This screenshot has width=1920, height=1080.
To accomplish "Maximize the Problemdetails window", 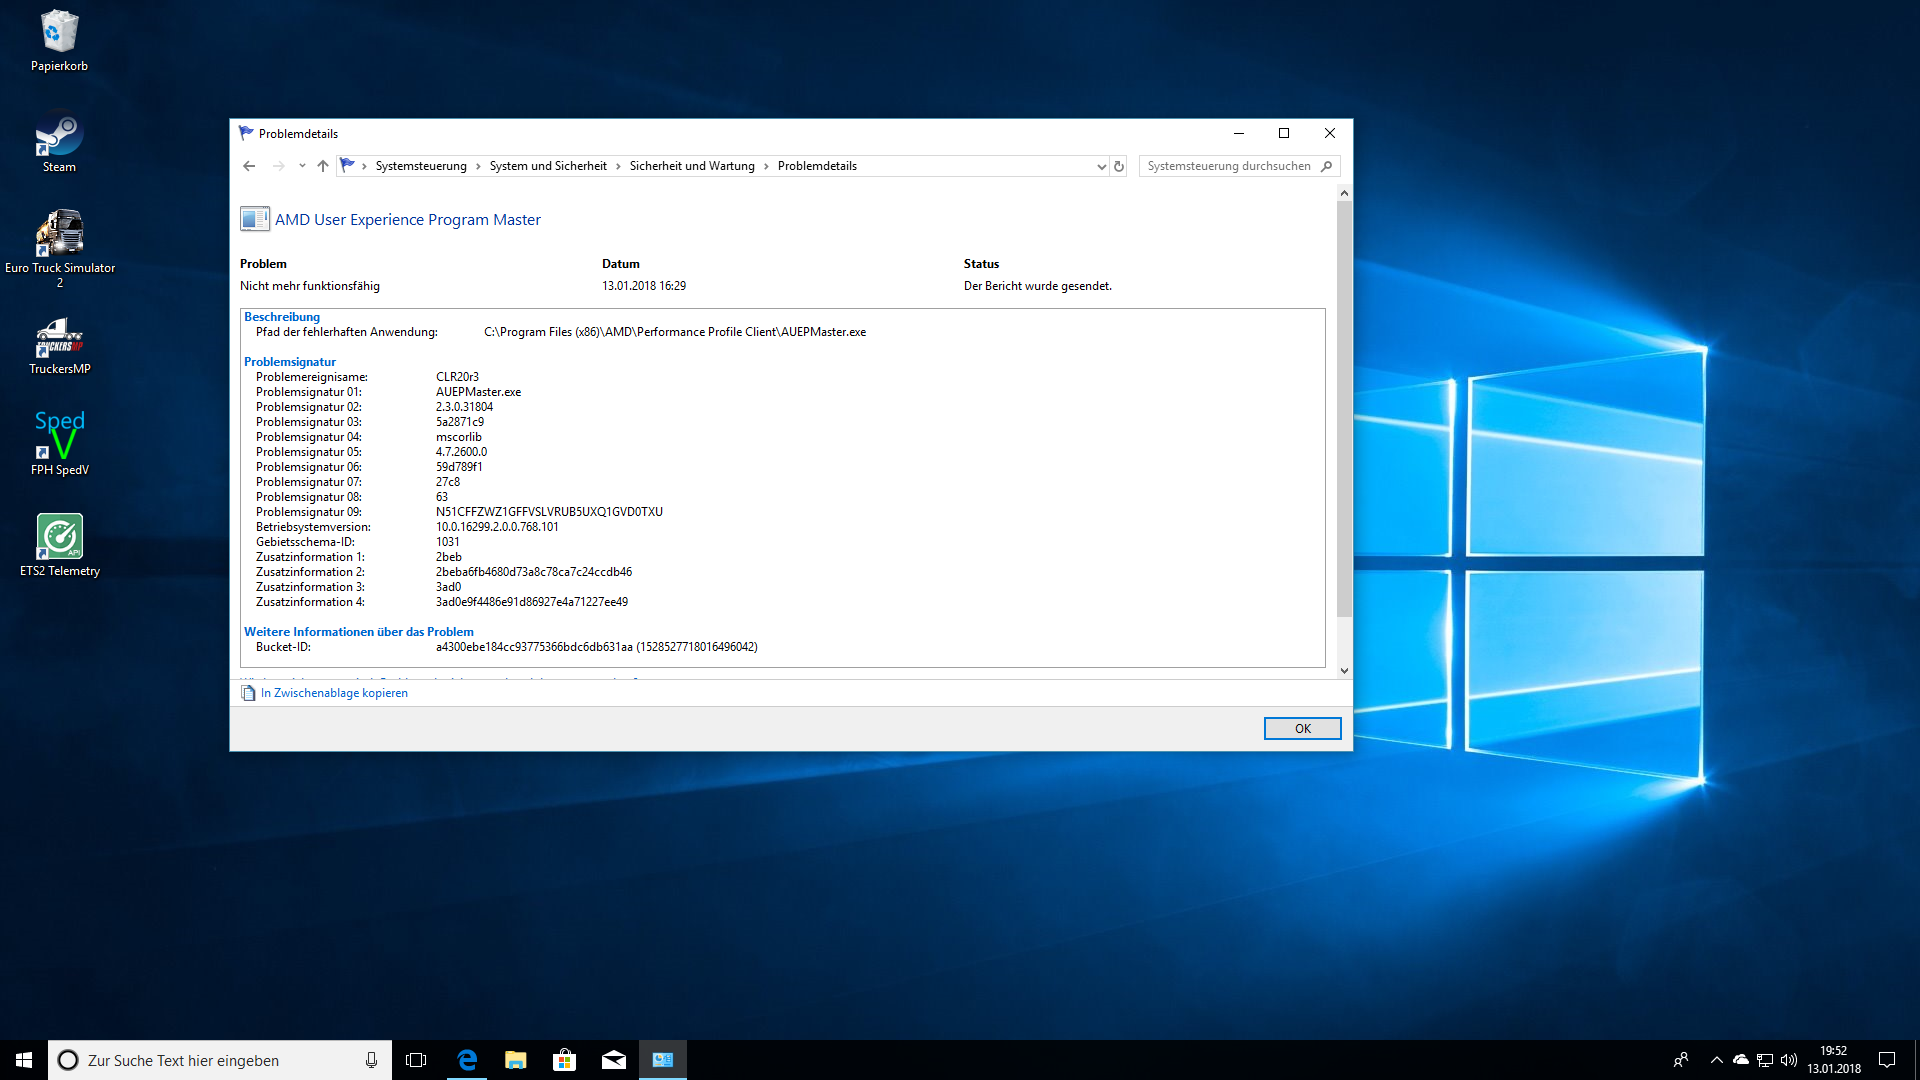I will (x=1284, y=133).
